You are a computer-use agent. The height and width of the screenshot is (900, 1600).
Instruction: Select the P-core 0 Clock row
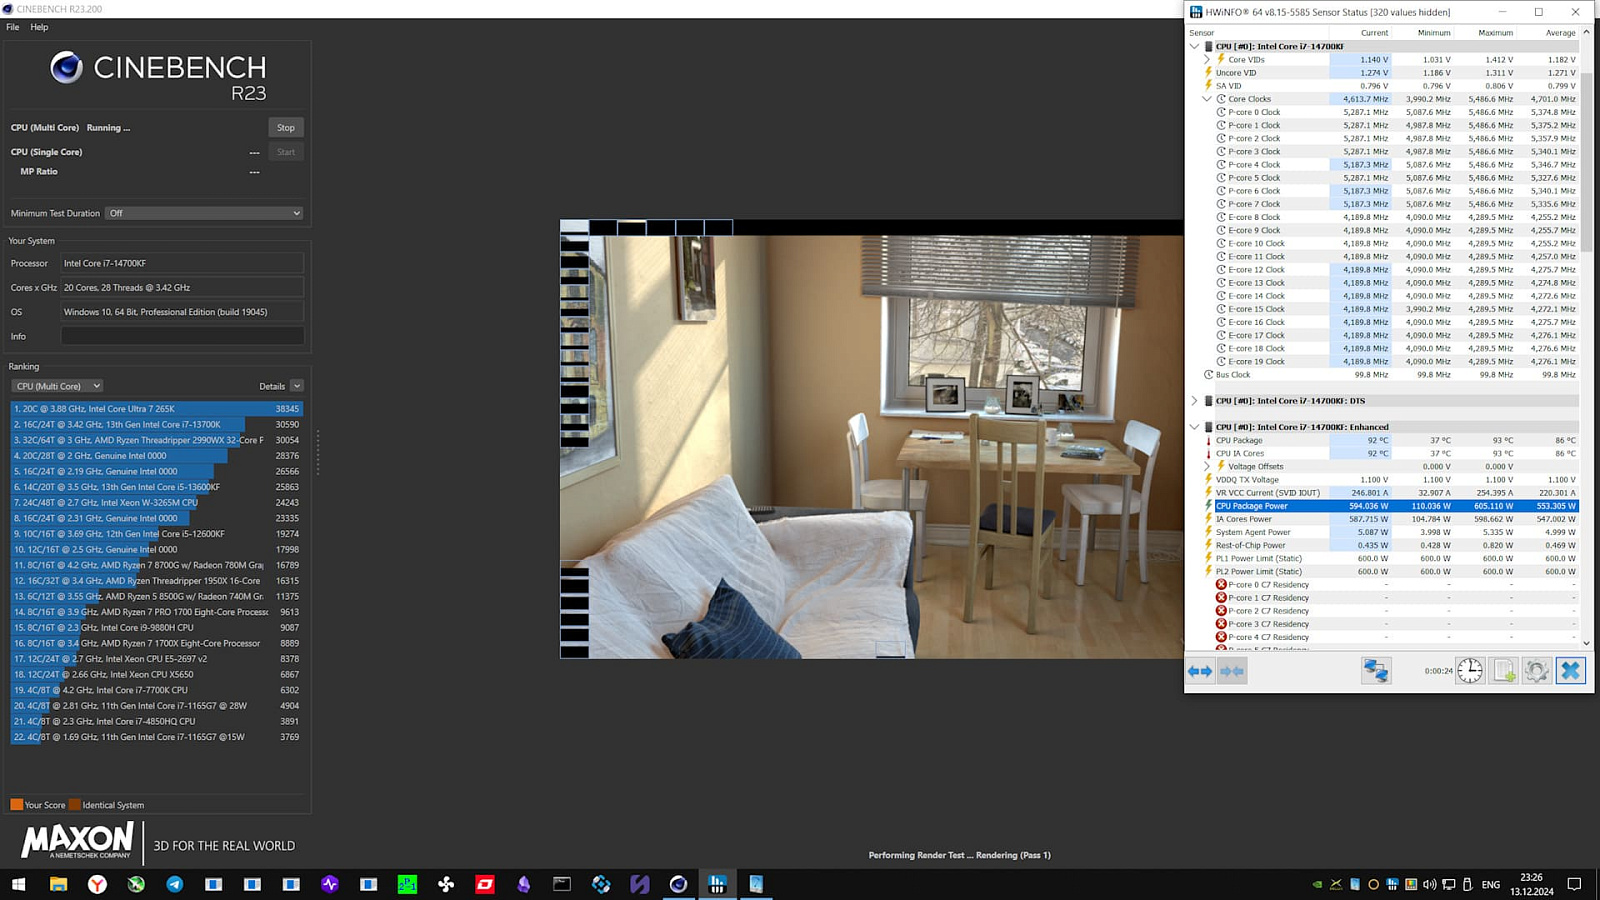1390,112
